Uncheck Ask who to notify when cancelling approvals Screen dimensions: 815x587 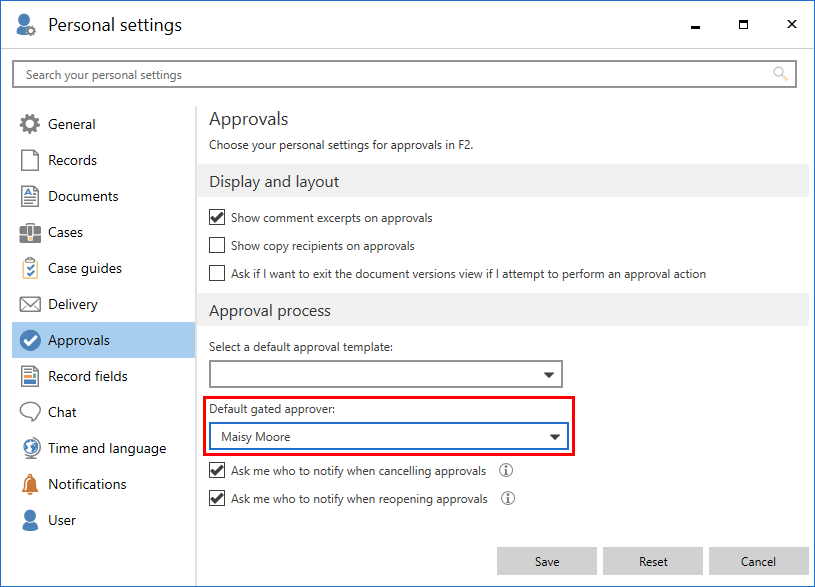coord(217,470)
